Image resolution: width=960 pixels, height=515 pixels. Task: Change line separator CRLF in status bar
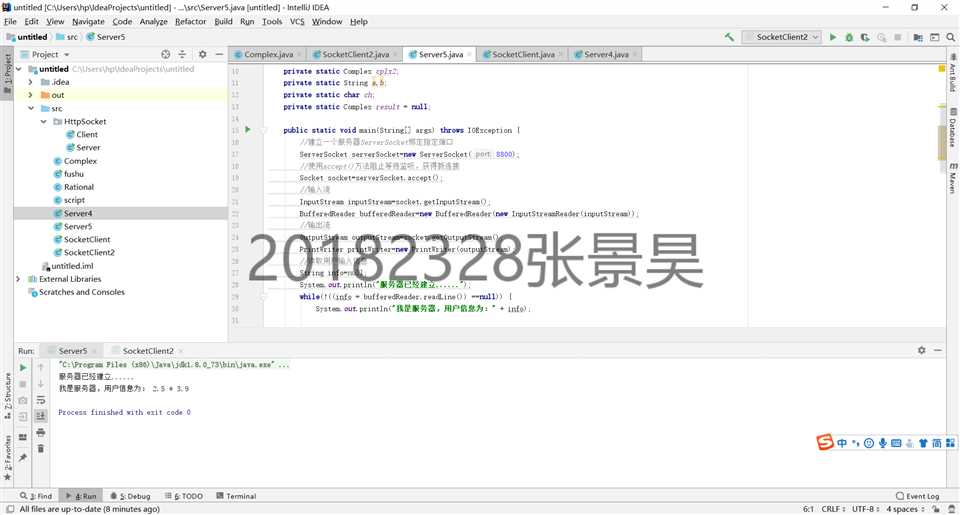tap(833, 509)
